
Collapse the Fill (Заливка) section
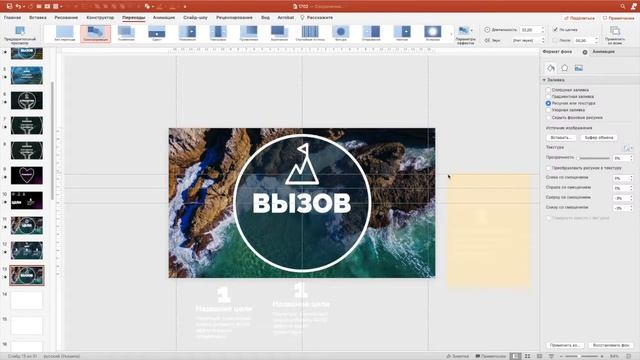click(x=544, y=80)
